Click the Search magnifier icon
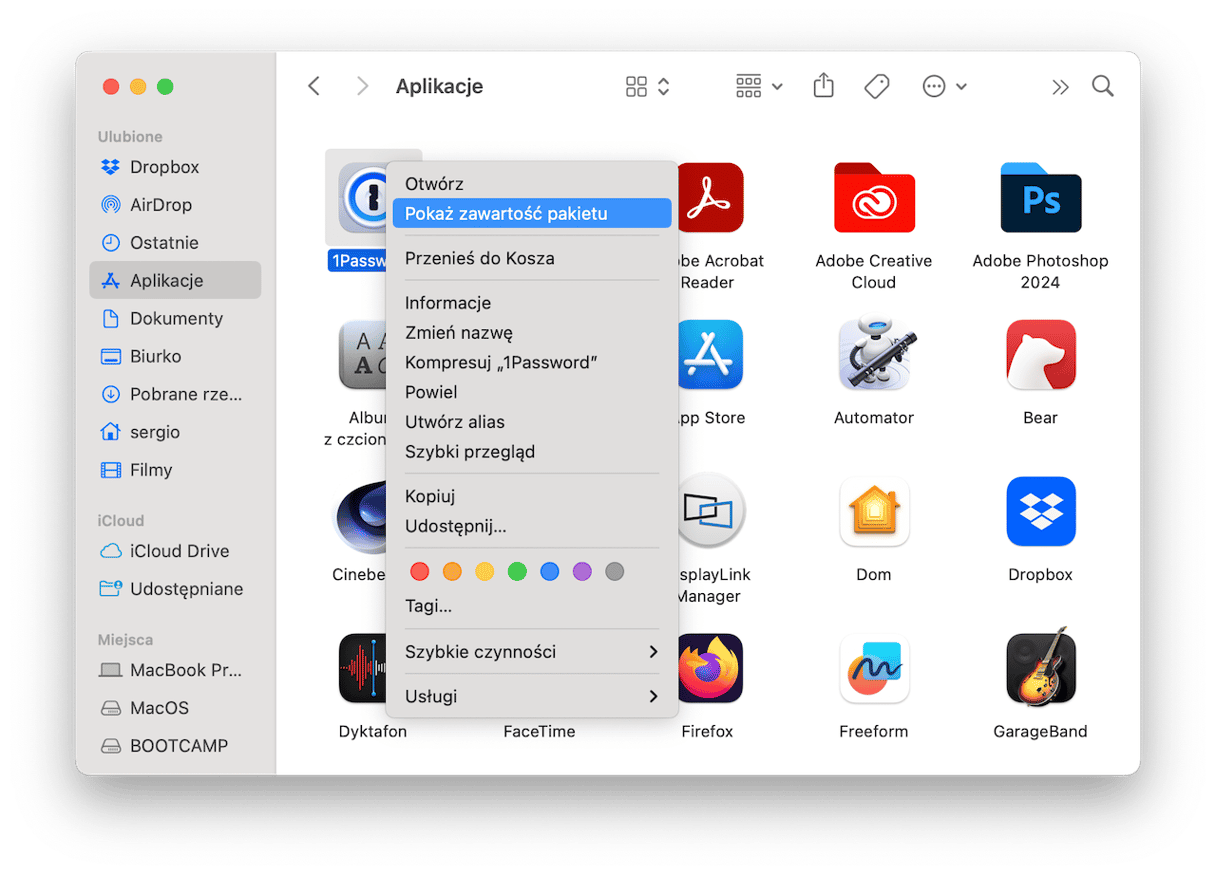Screen dimensions: 1216x875 point(1103,86)
